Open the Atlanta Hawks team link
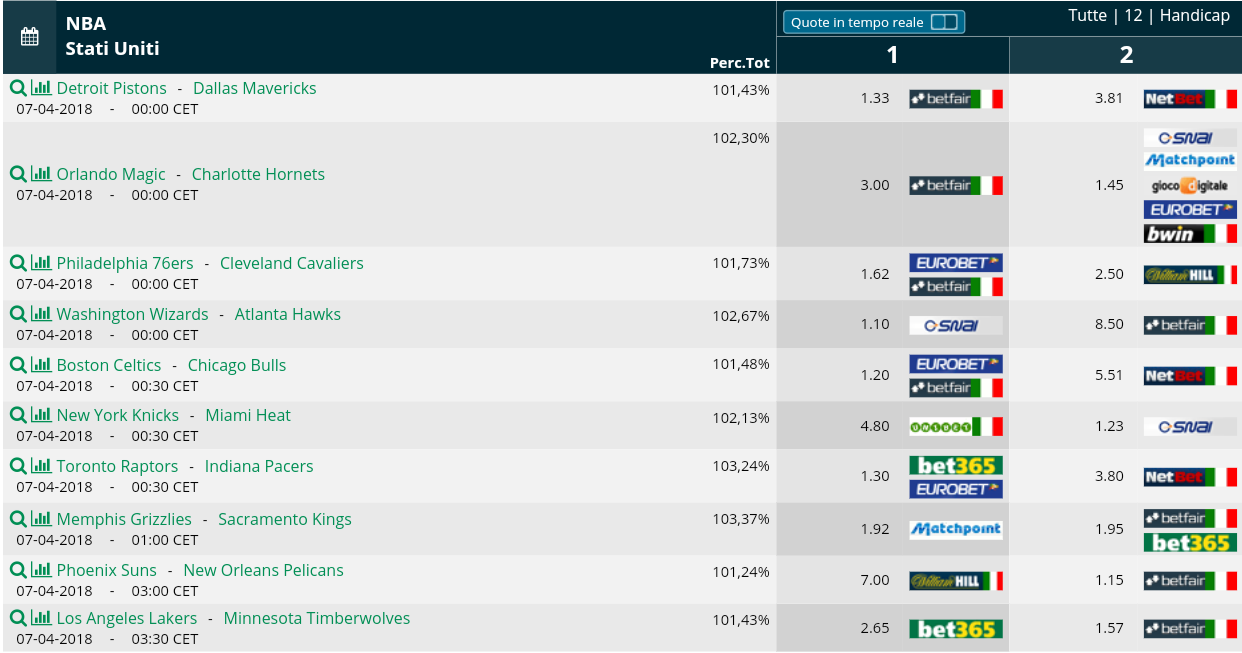 tap(288, 314)
